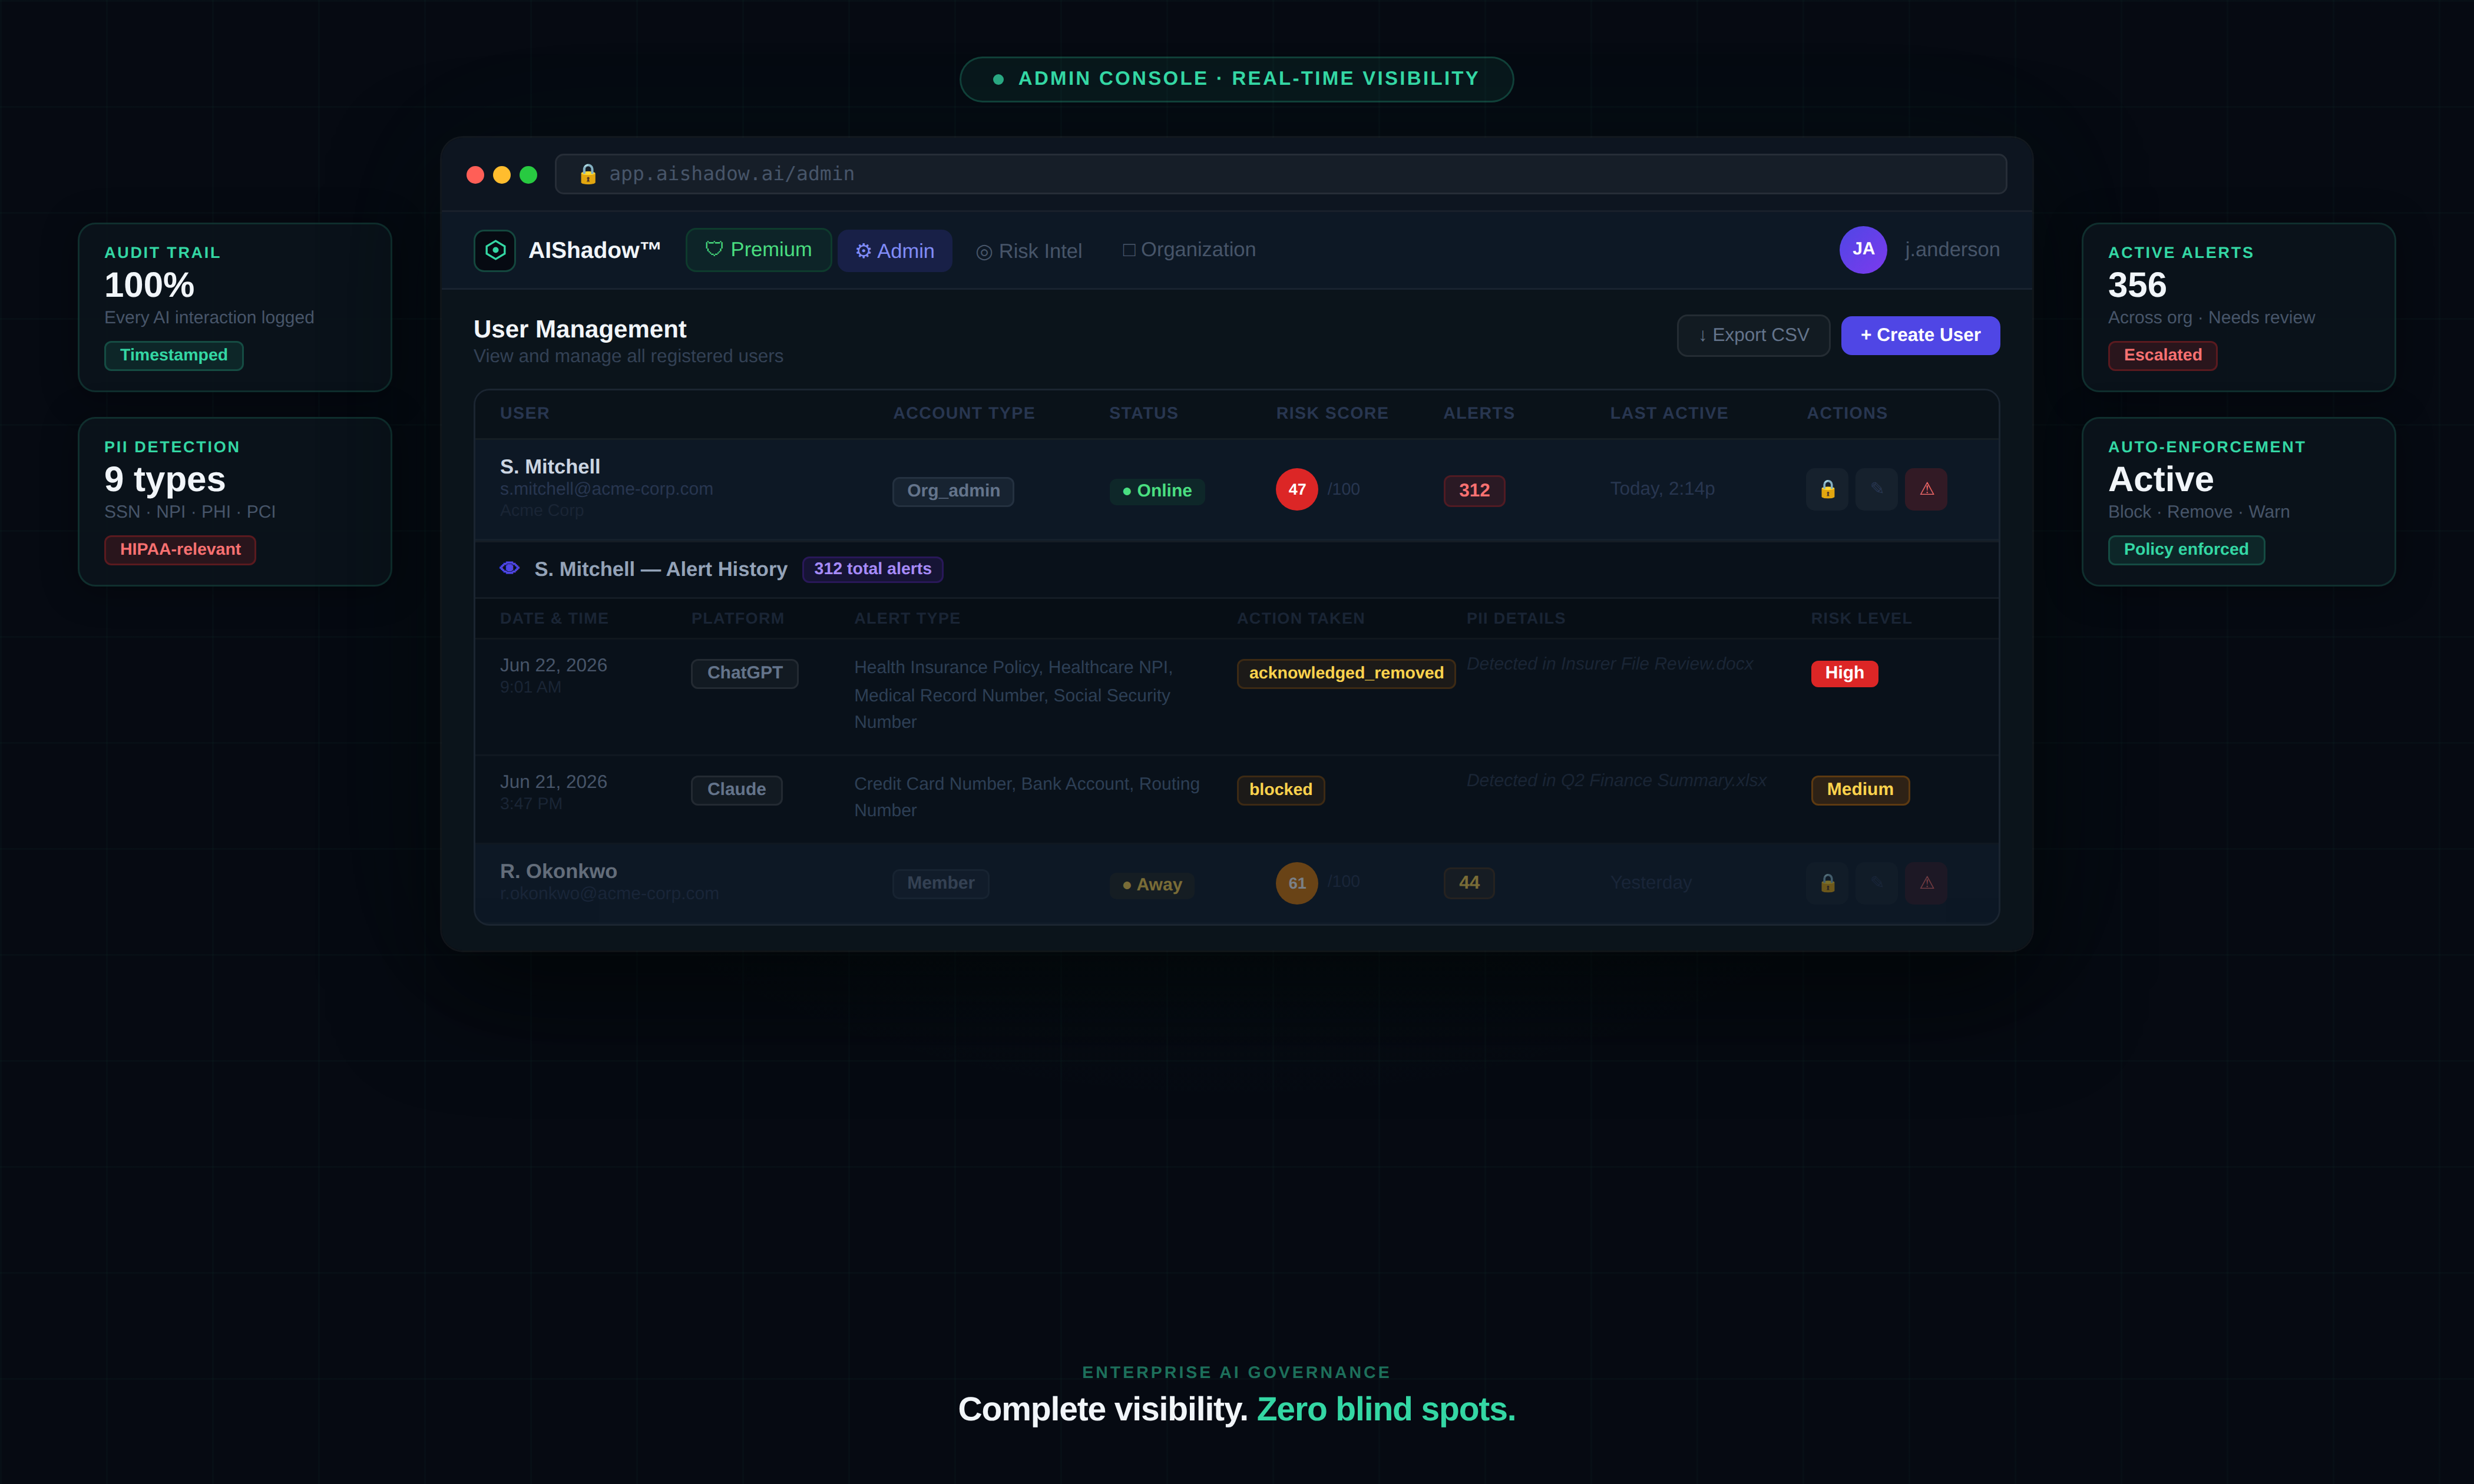
Task: Toggle the eye icon beside Alert History
Action: (509, 568)
